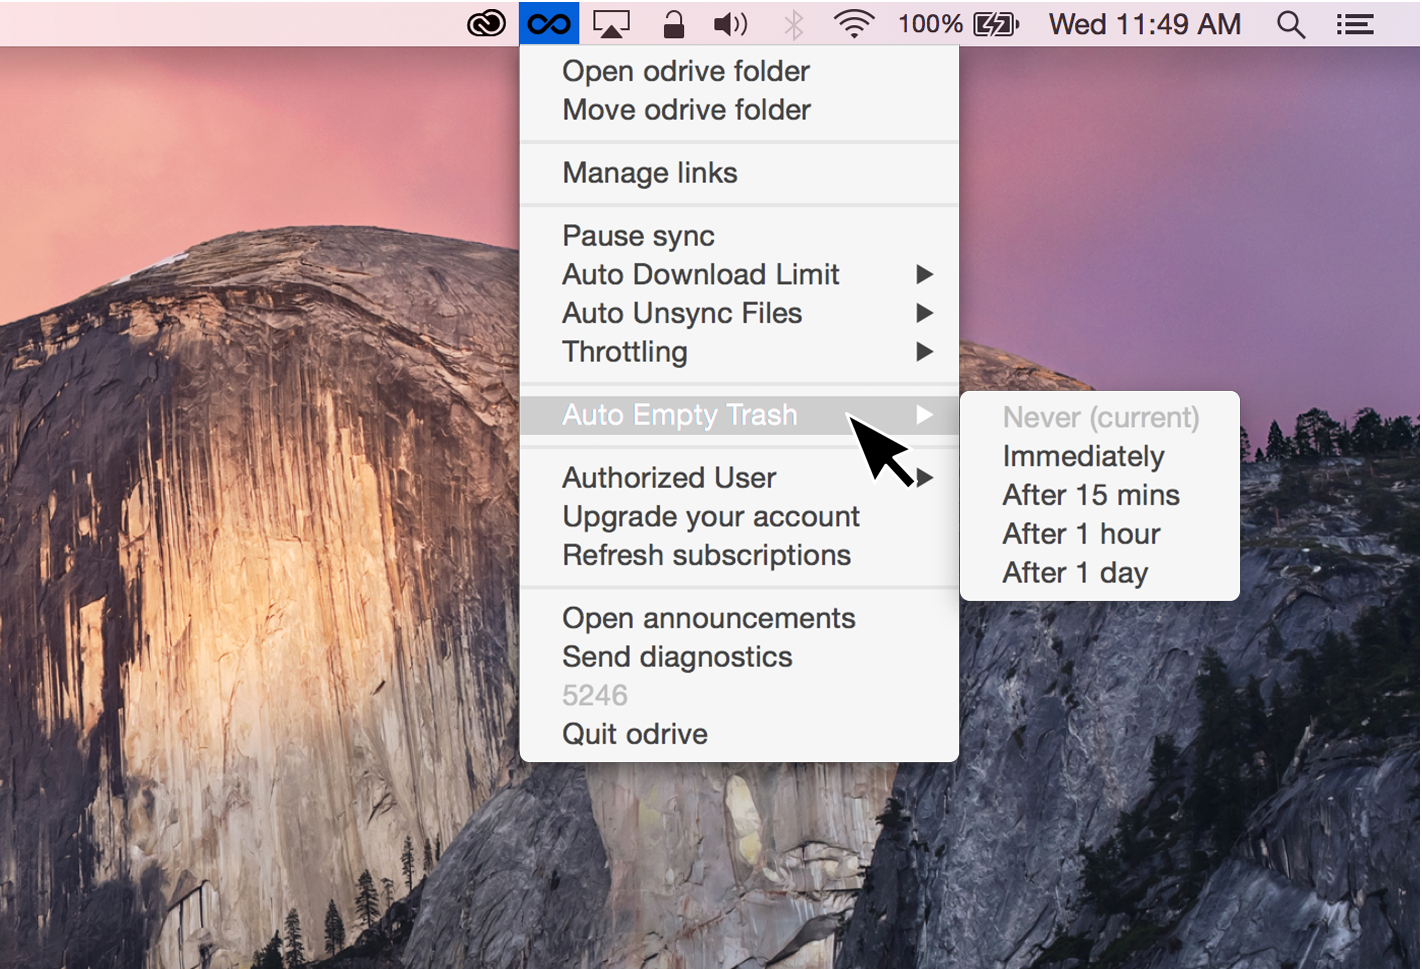Click the lock icon in menu bar

(x=674, y=24)
